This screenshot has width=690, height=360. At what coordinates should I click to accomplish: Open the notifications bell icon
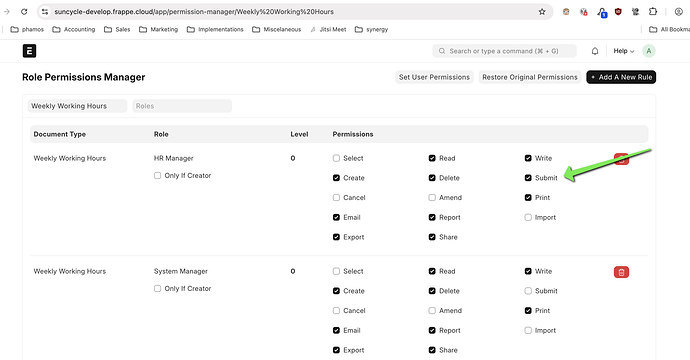tap(595, 51)
